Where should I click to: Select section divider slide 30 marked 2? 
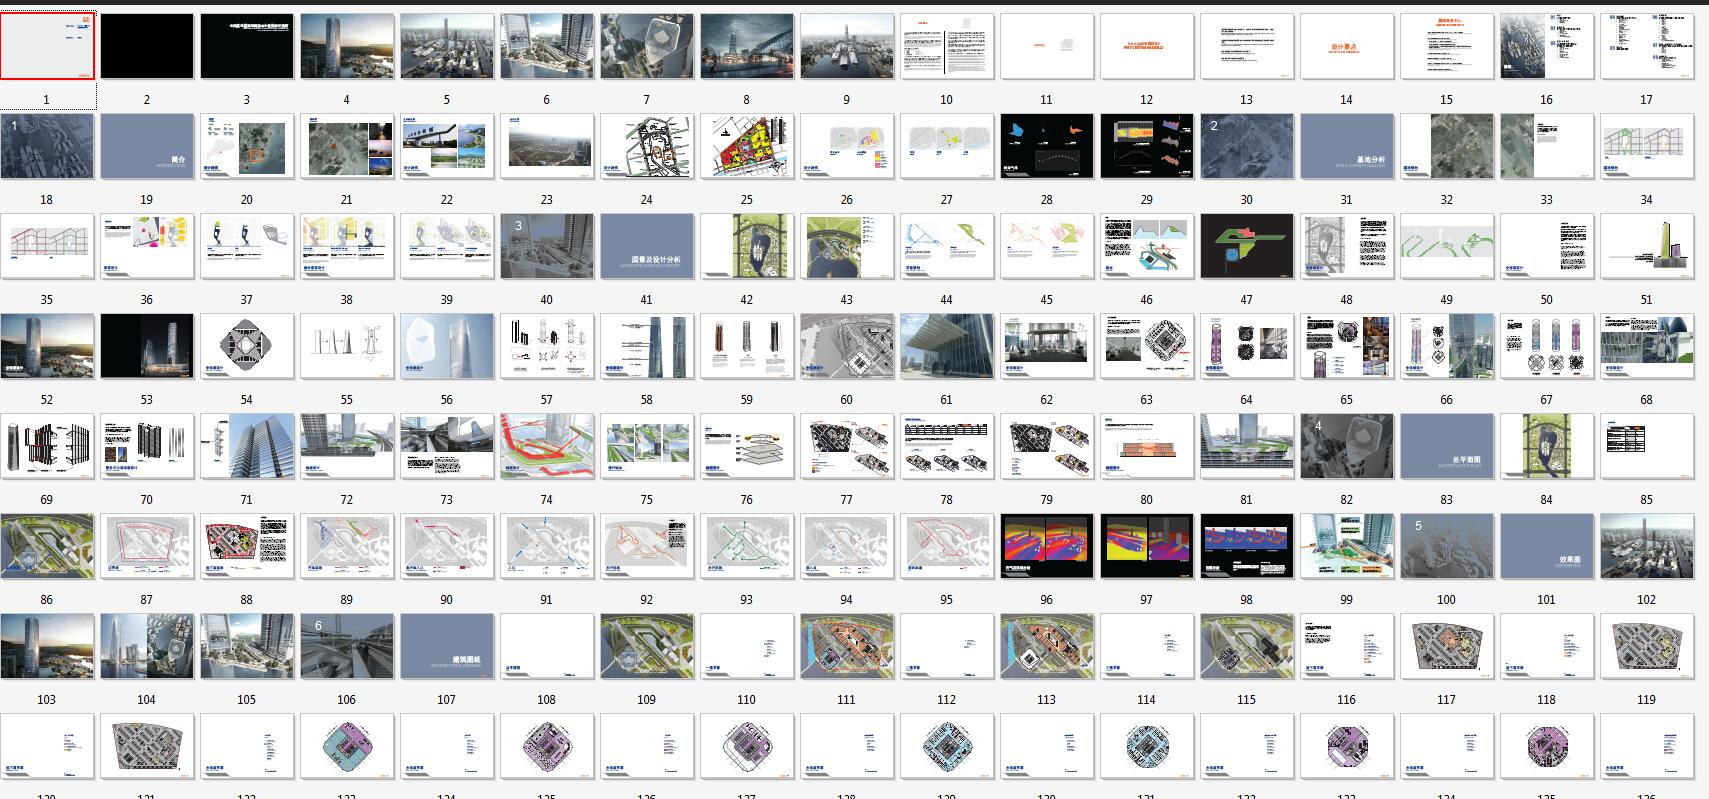pos(1247,146)
